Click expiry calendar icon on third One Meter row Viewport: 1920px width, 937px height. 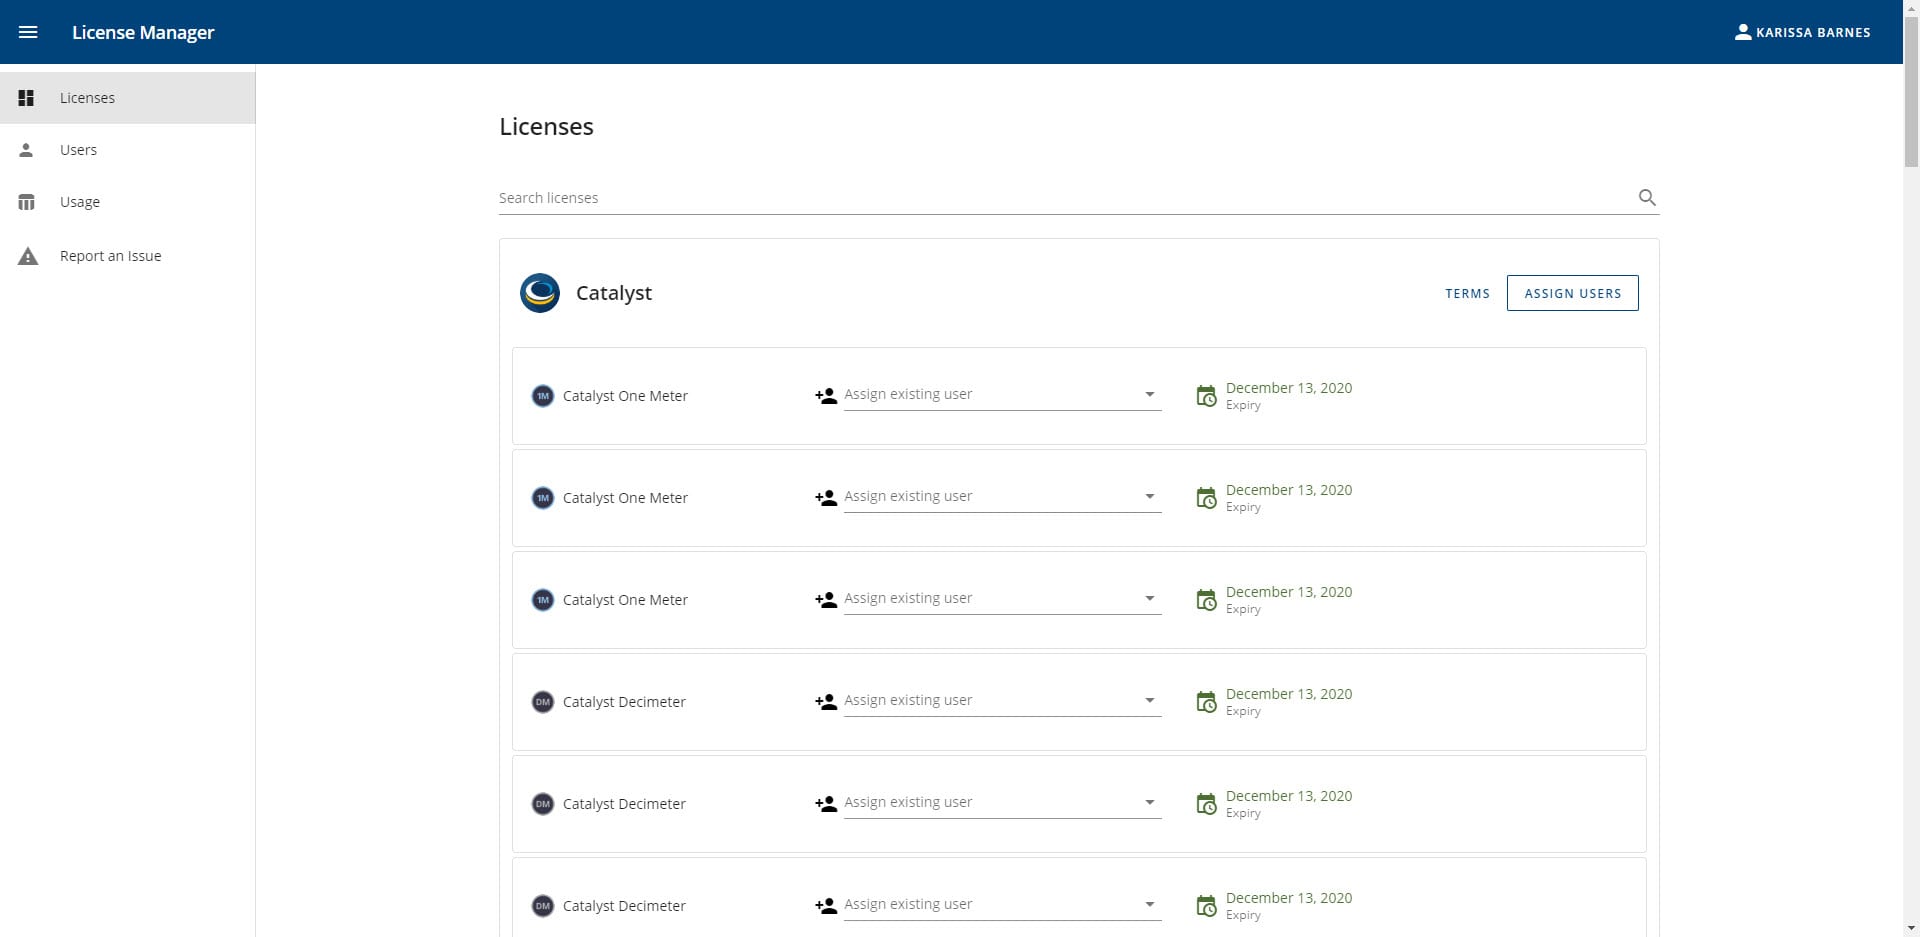tap(1207, 600)
